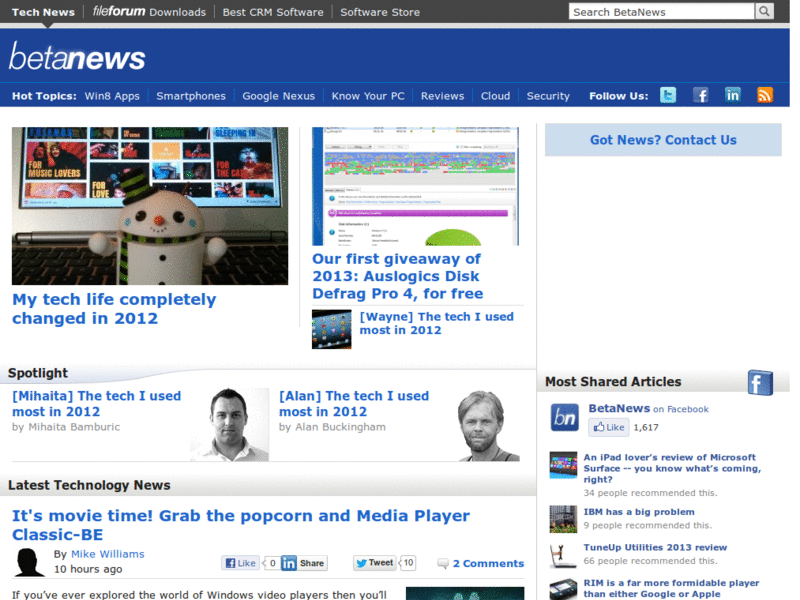Open the BetaNews Twitter profile icon
The height and width of the screenshot is (600, 800).
[668, 95]
